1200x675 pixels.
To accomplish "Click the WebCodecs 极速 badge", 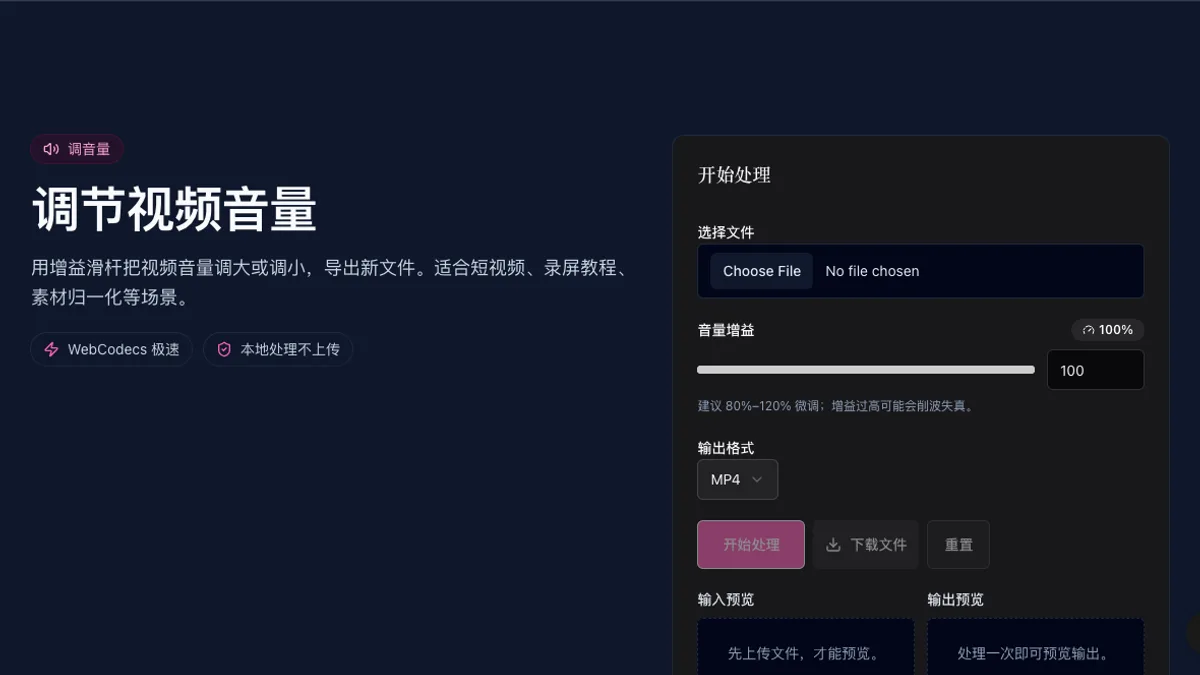I will point(111,350).
